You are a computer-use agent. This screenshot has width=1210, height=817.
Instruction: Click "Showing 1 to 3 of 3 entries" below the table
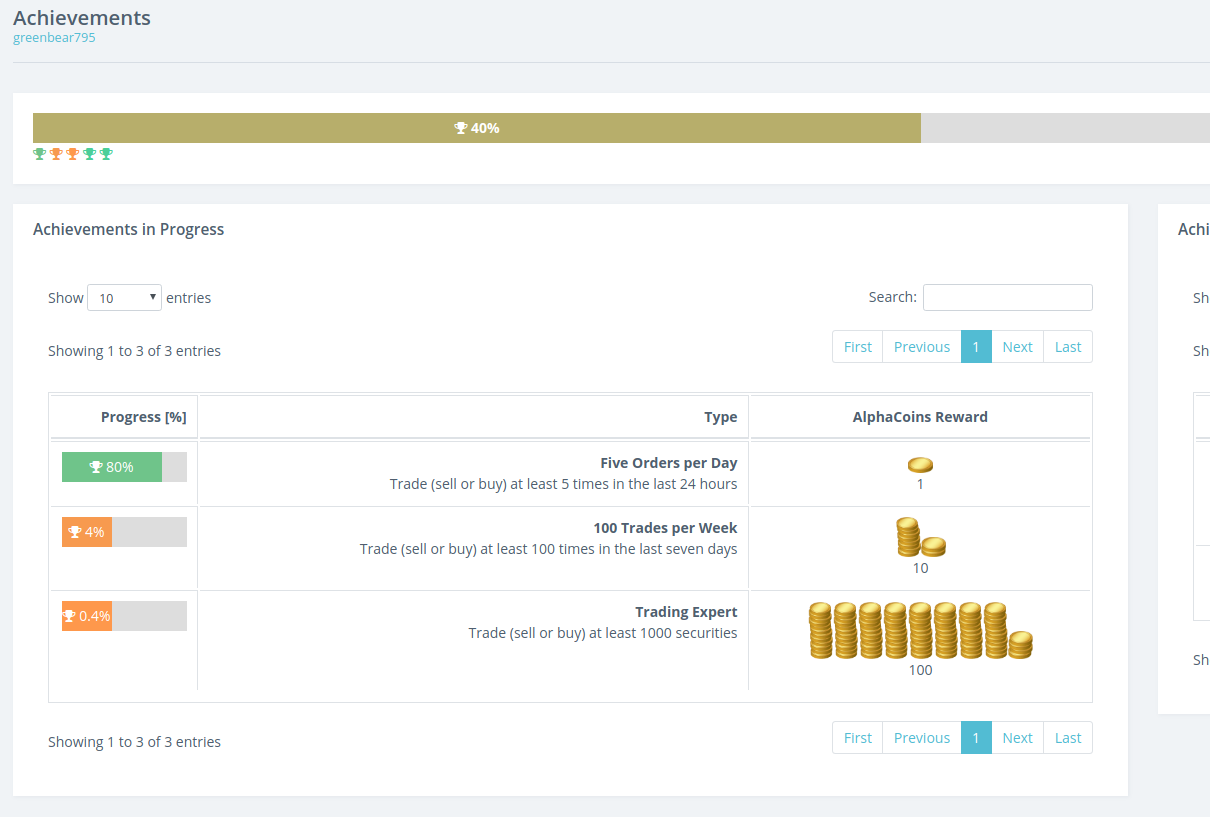tap(134, 742)
